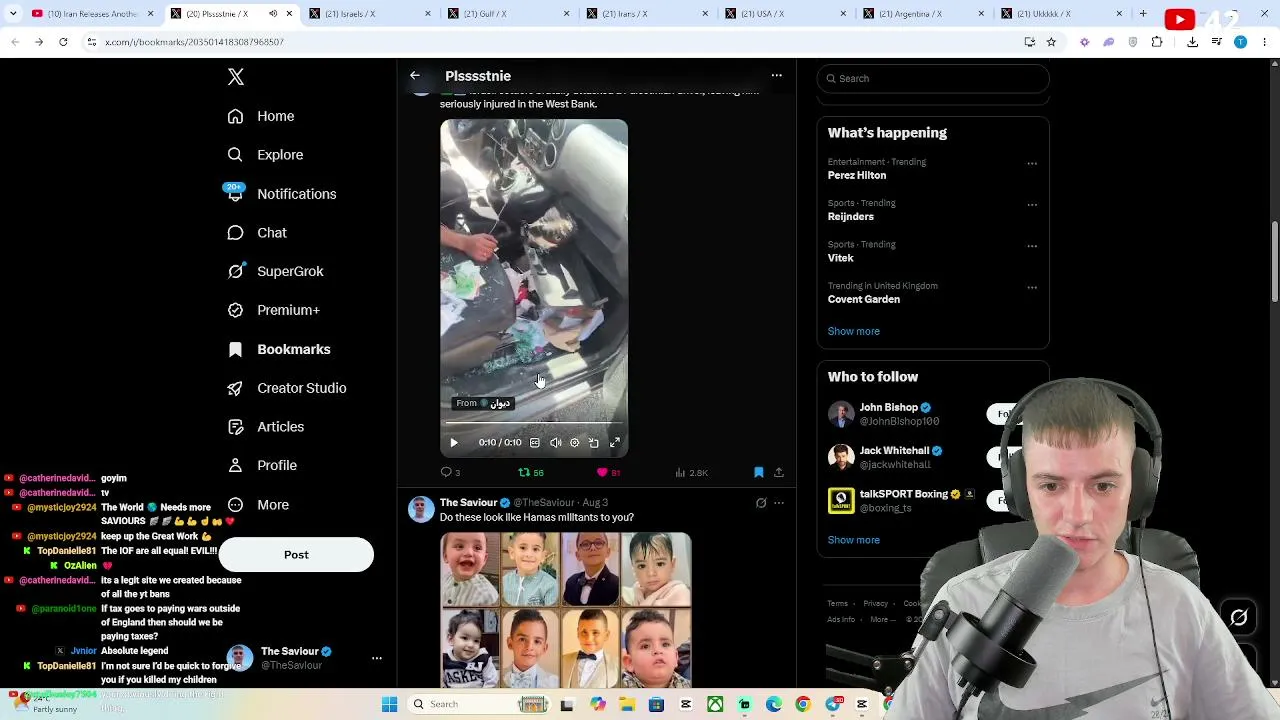
Task: Open Plsssstnie bookmark folder options menu
Action: (x=776, y=76)
